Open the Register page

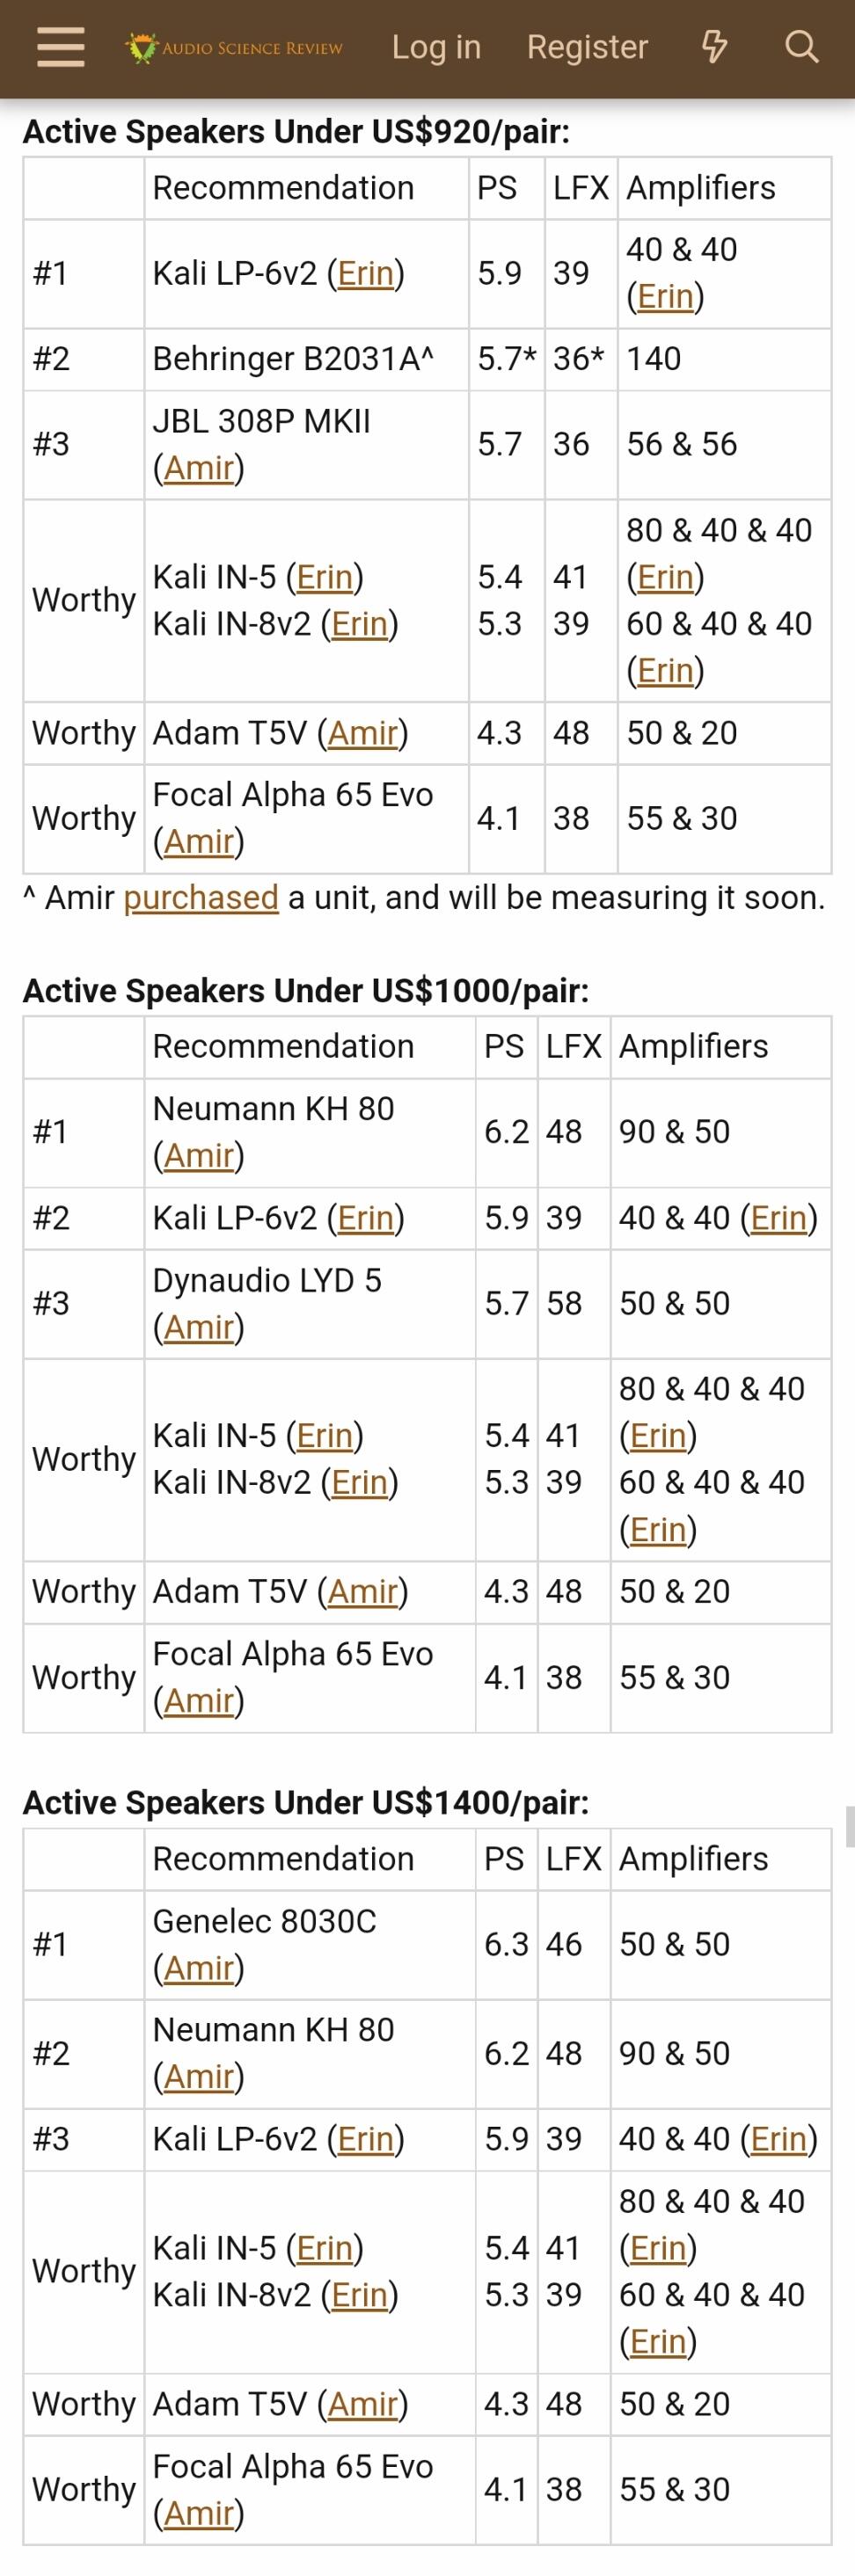[587, 47]
